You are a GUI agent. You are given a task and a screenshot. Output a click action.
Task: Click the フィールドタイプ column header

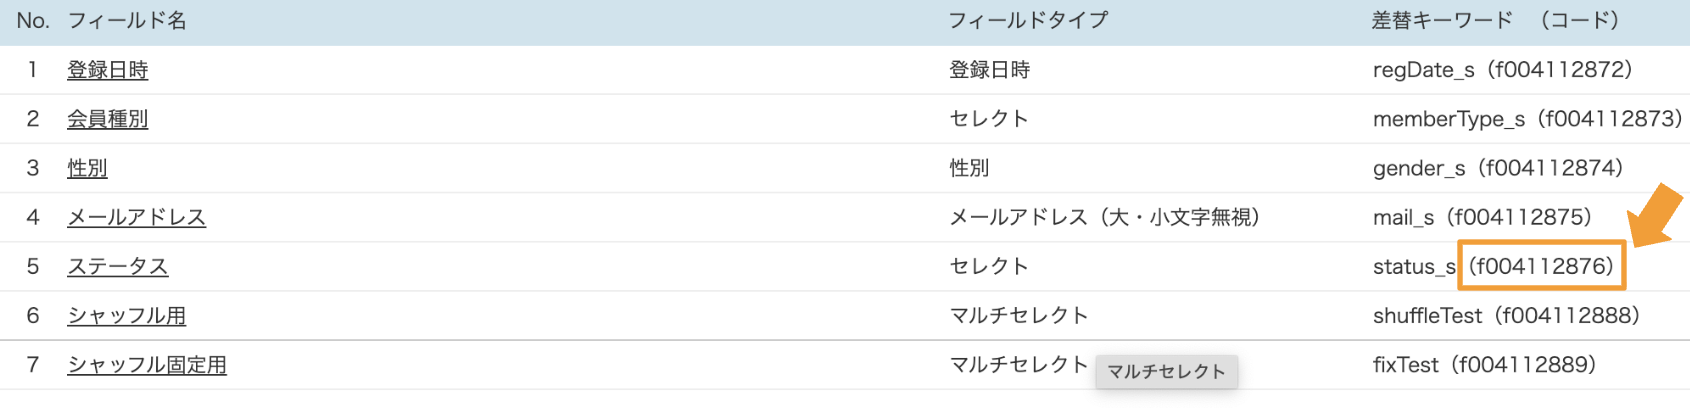click(x=1028, y=21)
